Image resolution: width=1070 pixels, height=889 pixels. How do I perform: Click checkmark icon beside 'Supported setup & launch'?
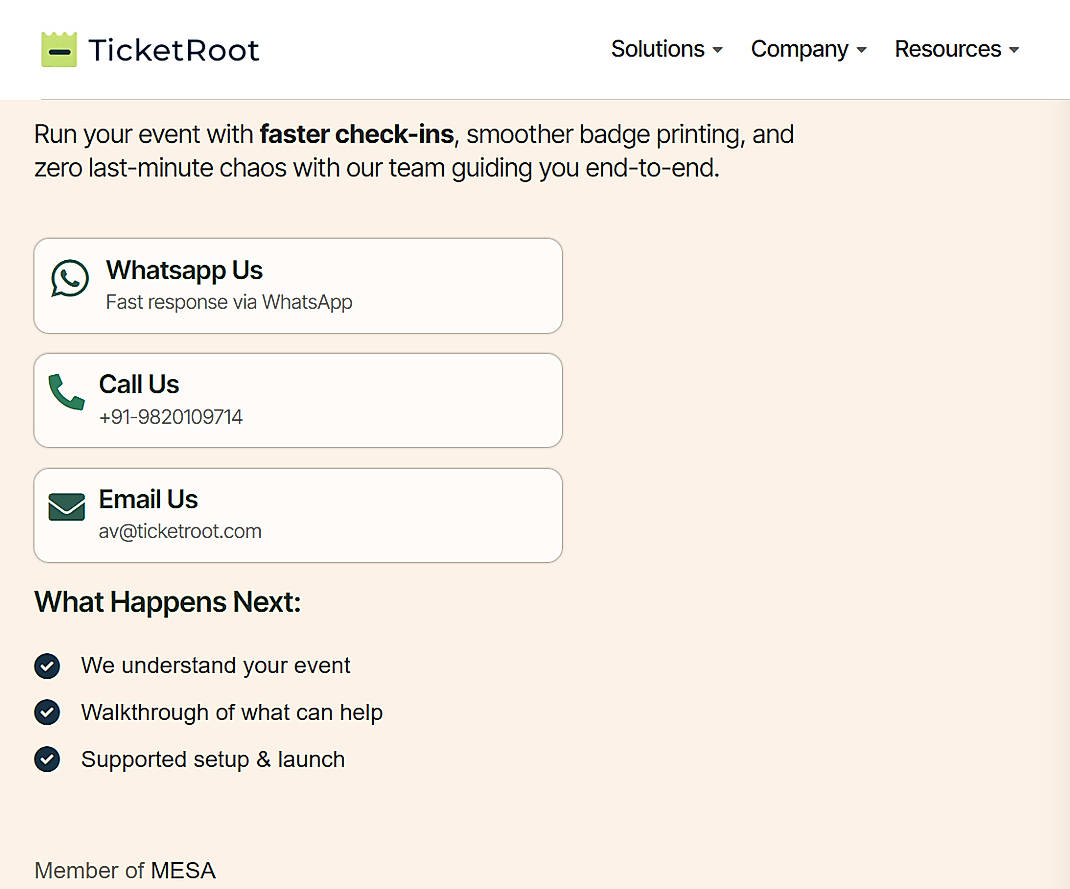point(47,759)
